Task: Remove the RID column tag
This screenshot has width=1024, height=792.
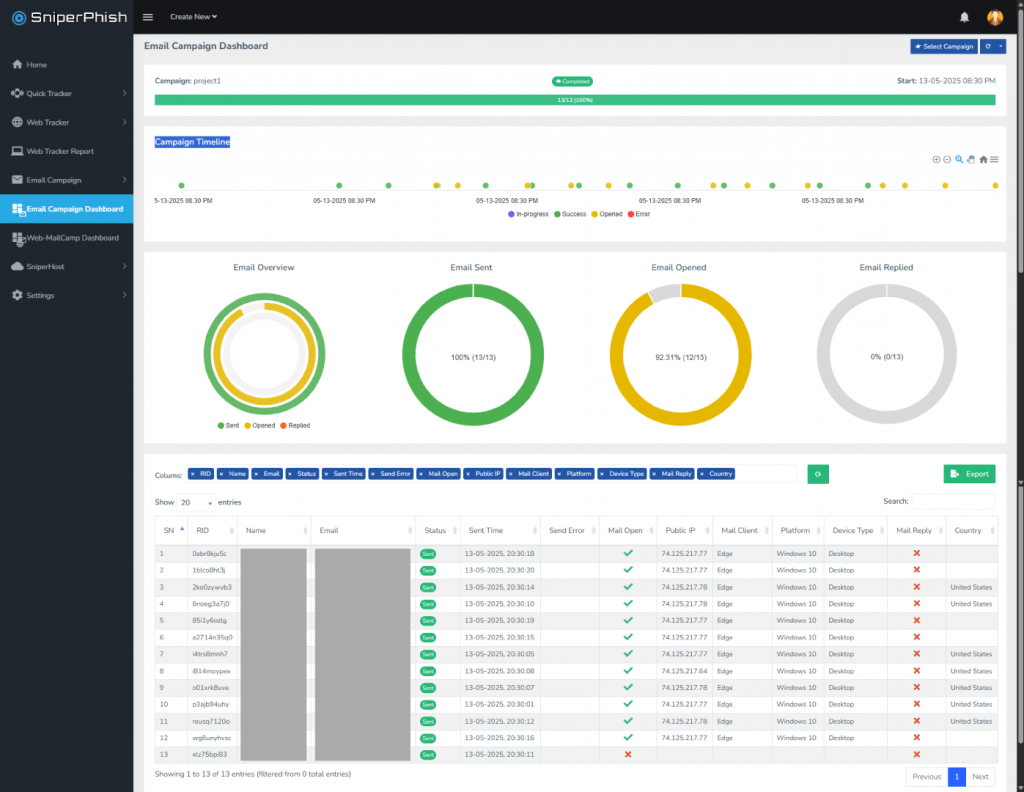Action: [193, 474]
